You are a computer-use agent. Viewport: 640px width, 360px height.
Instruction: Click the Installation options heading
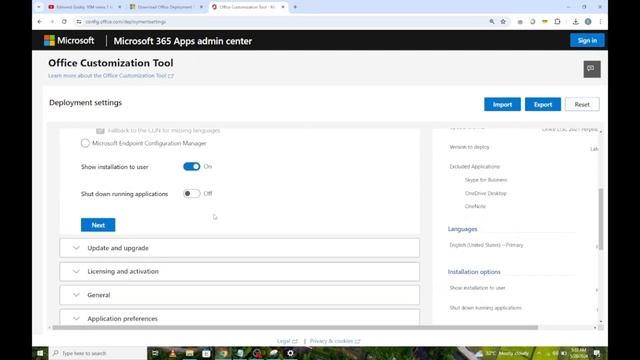(474, 272)
